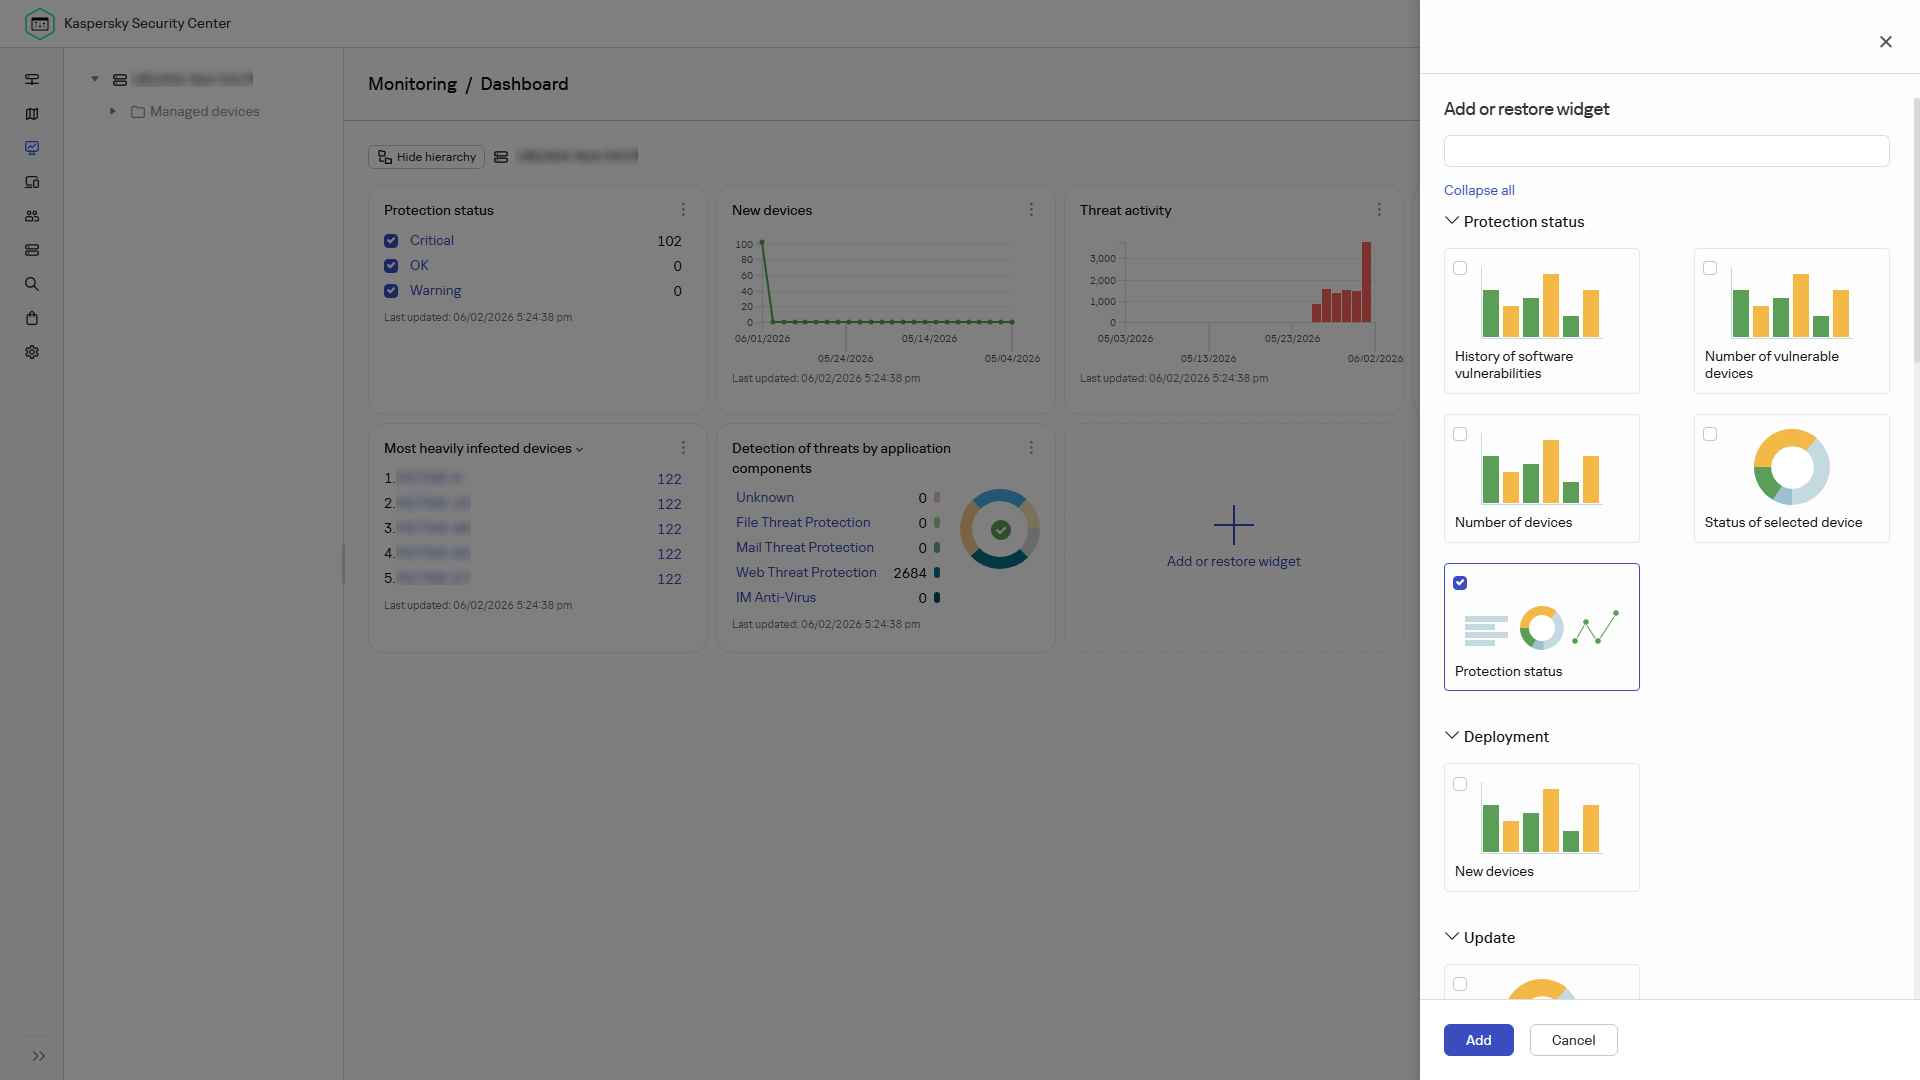Expand the Managed devices tree node
1920x1080 pixels.
113,111
